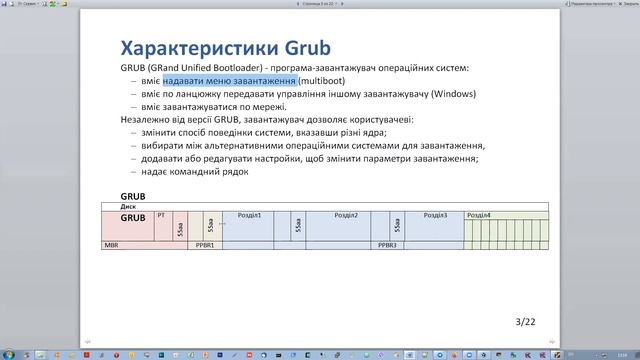
Task: Open the page indicator 'Страница 3 из 22'
Action: (x=320, y=3)
